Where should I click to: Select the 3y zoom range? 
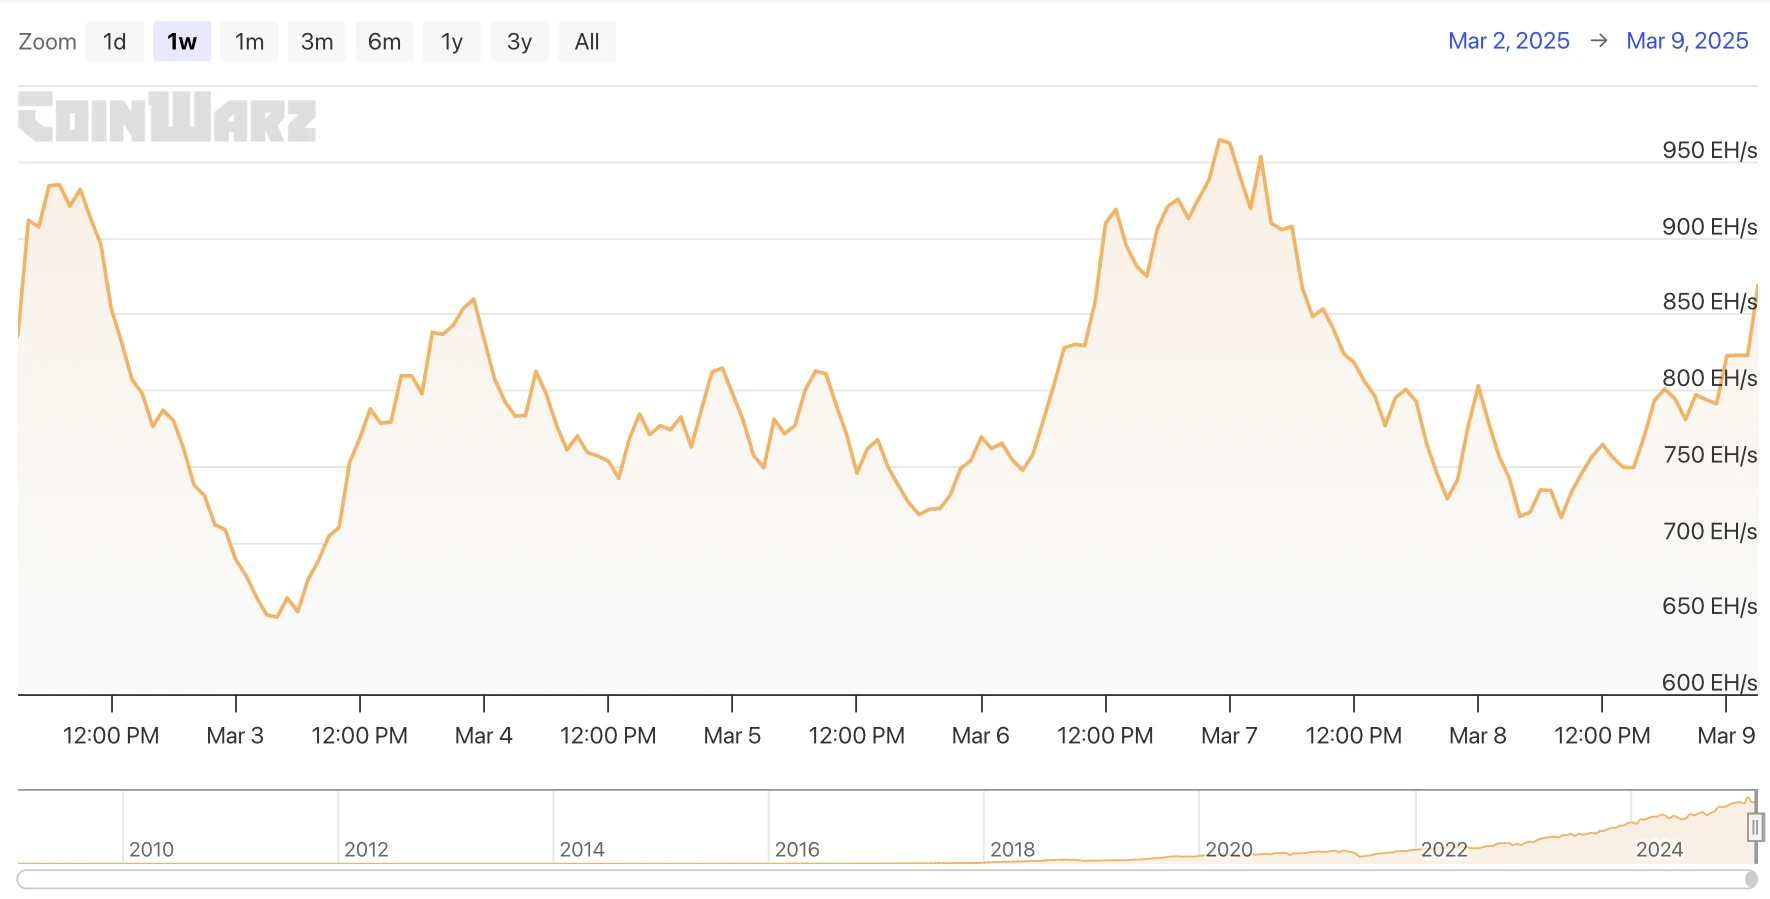tap(519, 42)
